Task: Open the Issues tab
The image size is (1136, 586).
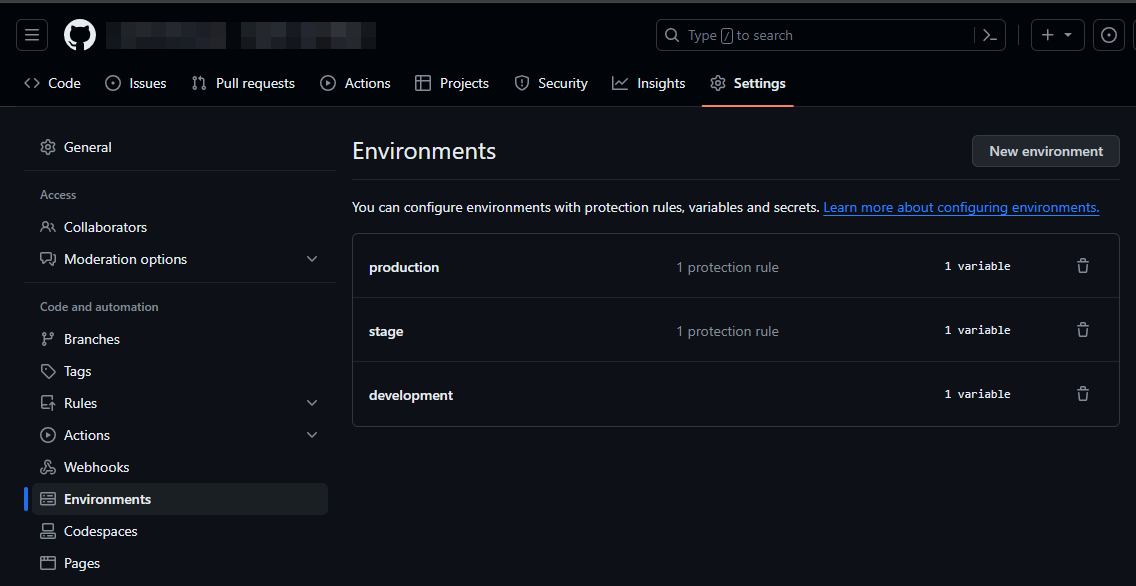Action: pyautogui.click(x=135, y=83)
